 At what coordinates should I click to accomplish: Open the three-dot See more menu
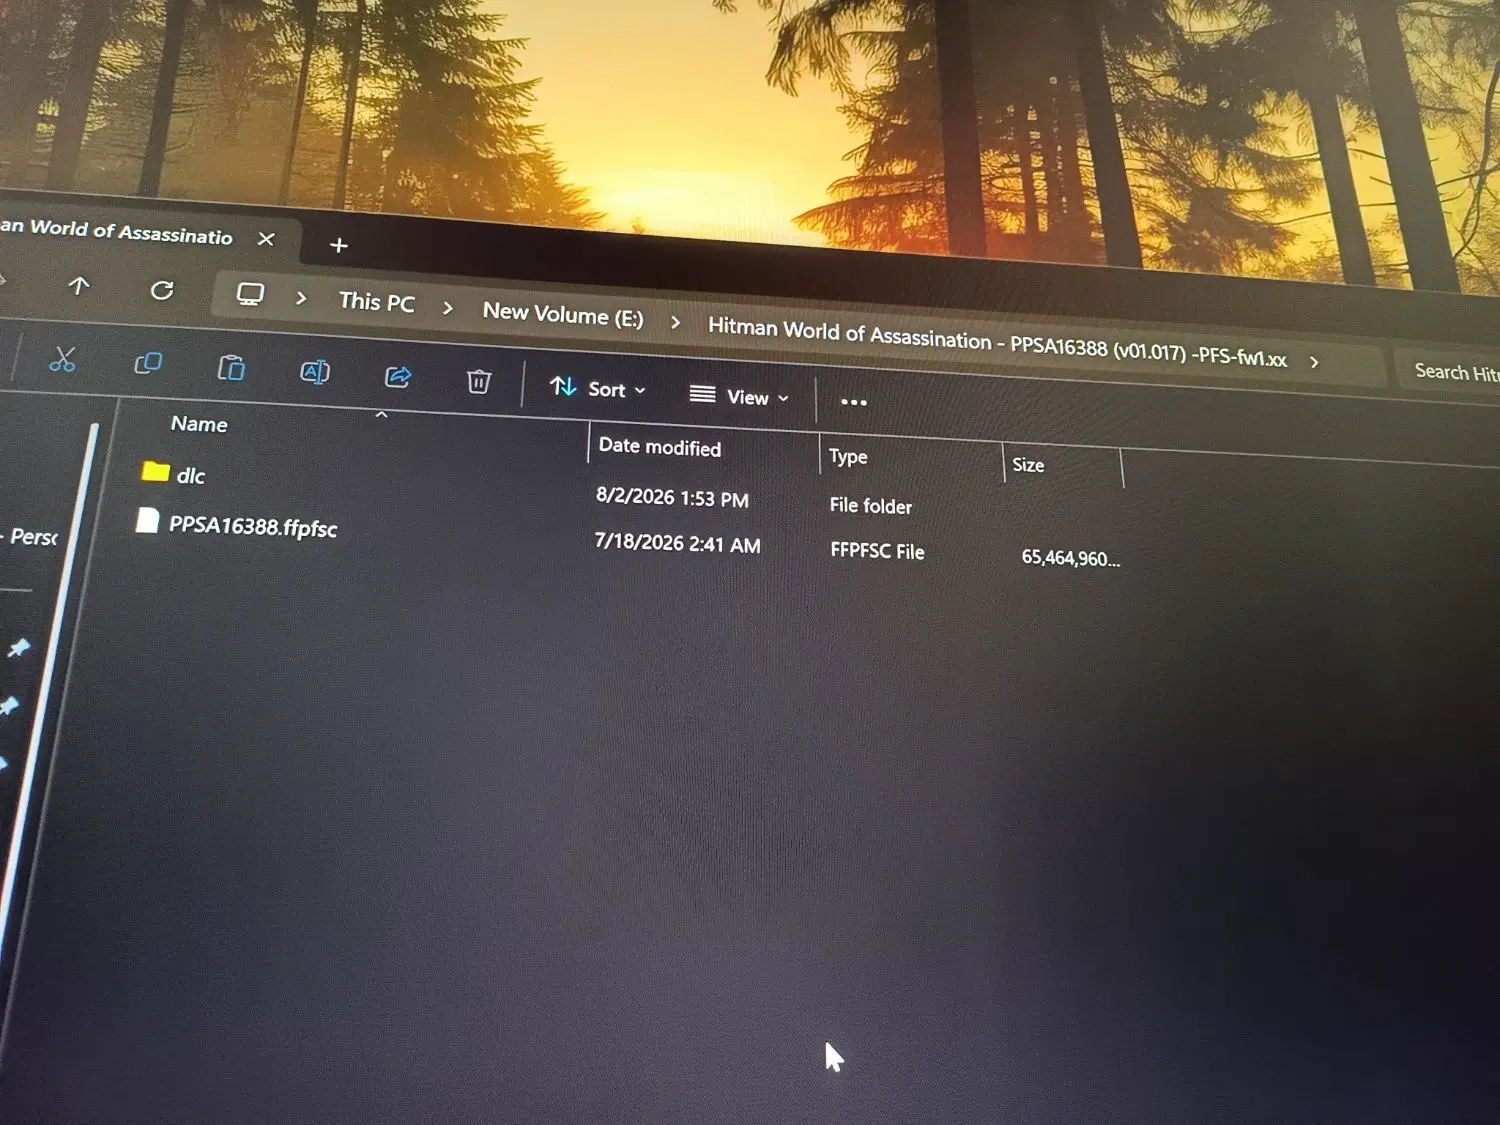[x=853, y=402]
